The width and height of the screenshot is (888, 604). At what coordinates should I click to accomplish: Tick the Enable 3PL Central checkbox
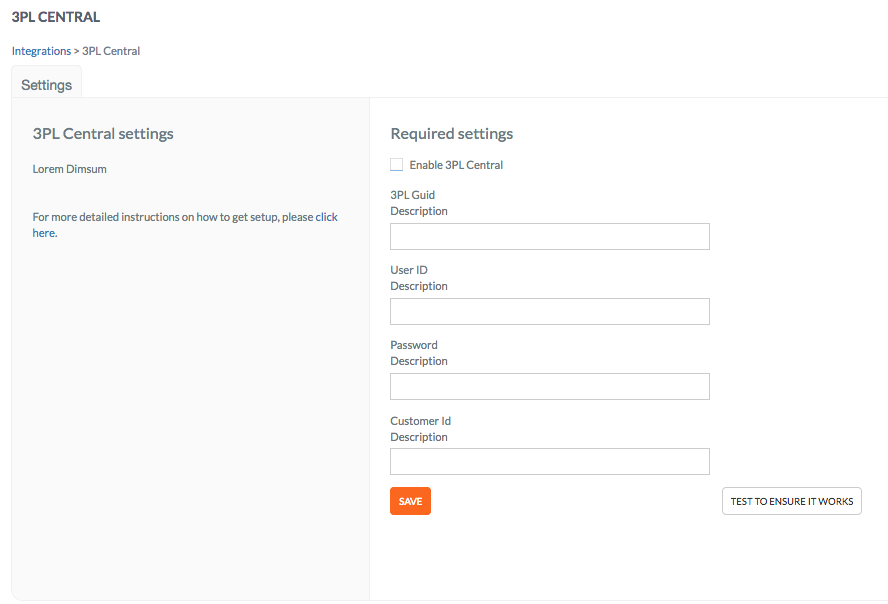[x=396, y=165]
